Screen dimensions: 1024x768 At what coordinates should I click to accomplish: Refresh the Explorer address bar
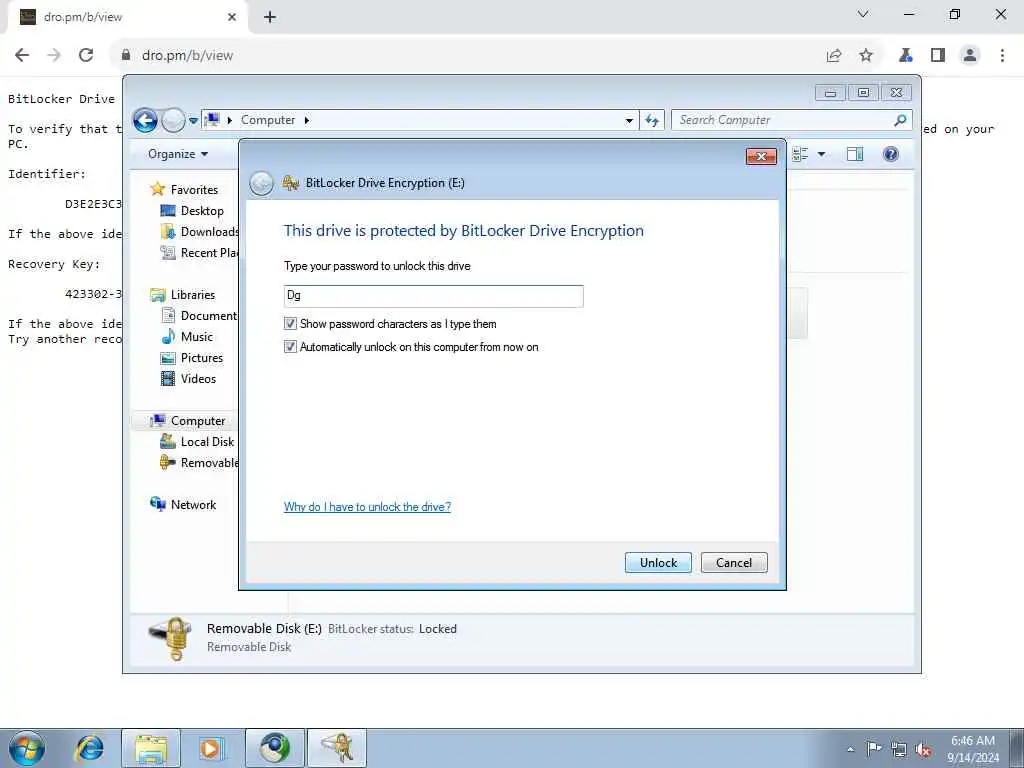tap(652, 120)
